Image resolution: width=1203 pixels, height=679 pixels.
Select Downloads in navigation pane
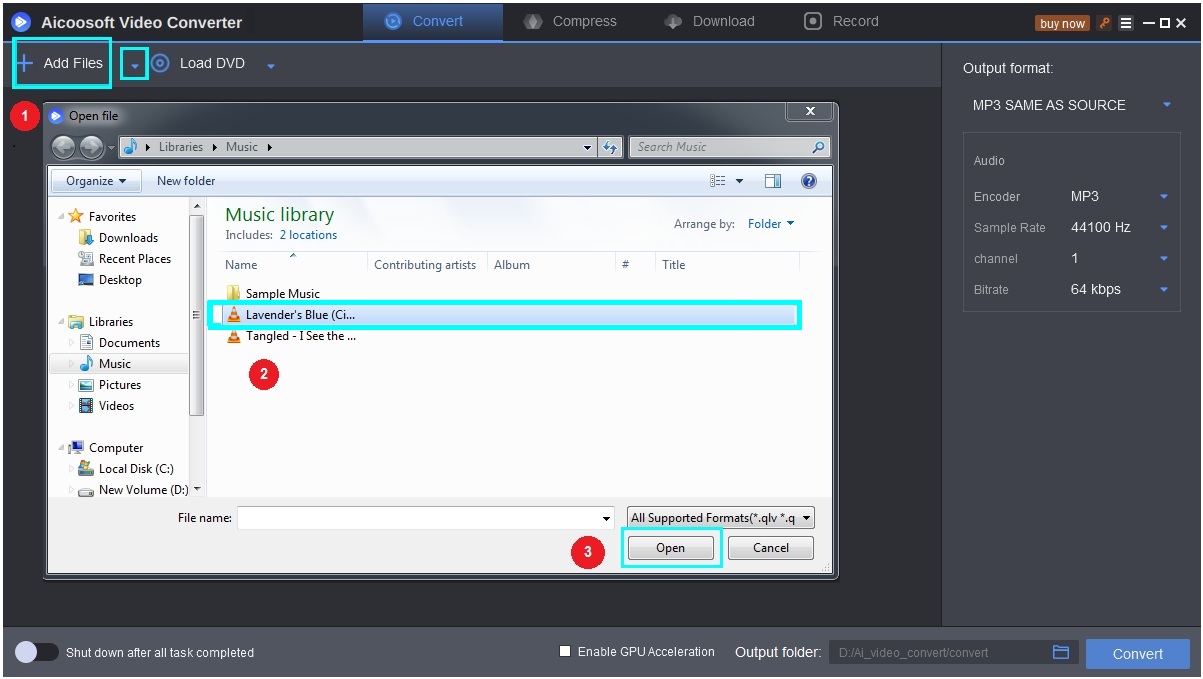point(128,238)
